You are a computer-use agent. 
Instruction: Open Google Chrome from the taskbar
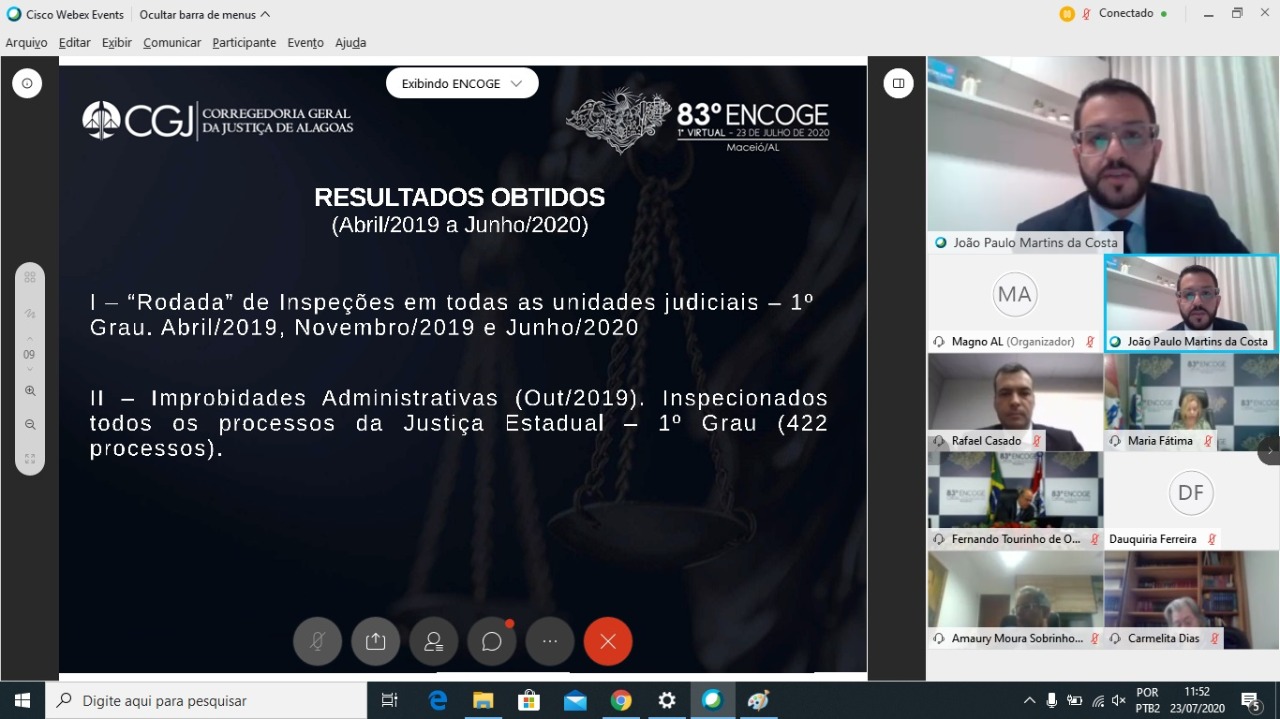pyautogui.click(x=621, y=701)
